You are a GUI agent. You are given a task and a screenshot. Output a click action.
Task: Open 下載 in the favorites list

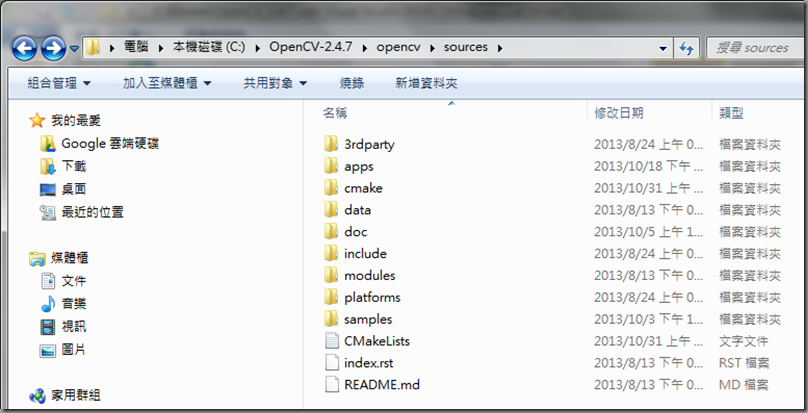click(x=74, y=166)
